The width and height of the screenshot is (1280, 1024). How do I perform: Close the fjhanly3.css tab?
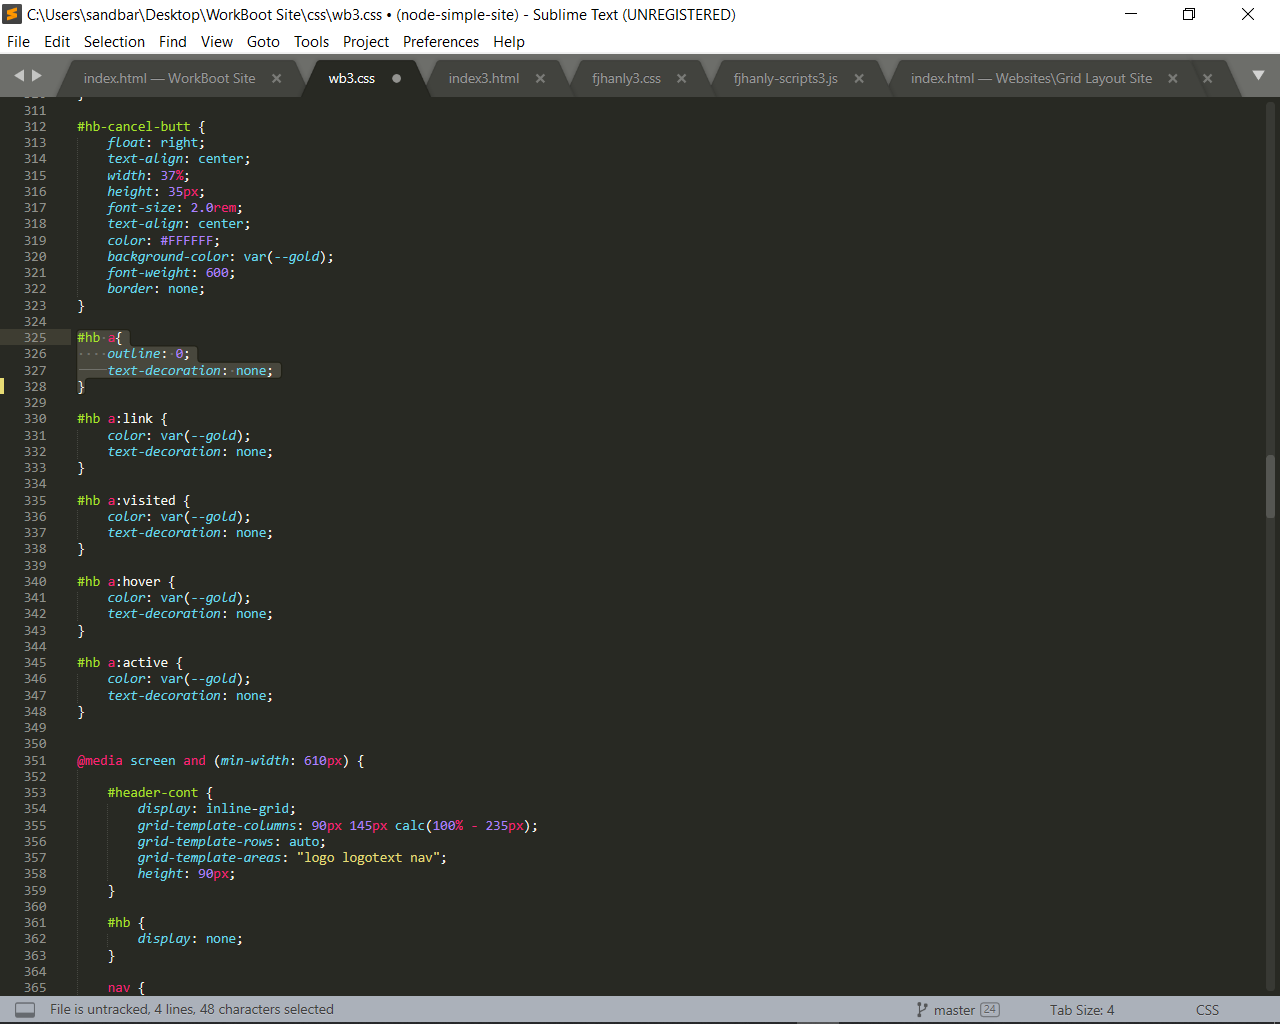coord(682,79)
